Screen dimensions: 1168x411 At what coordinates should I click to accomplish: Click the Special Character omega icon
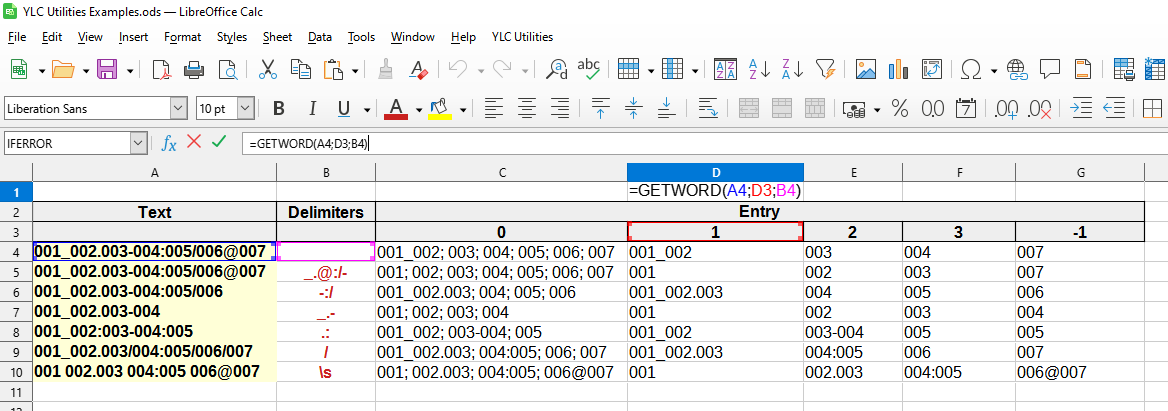pos(971,70)
